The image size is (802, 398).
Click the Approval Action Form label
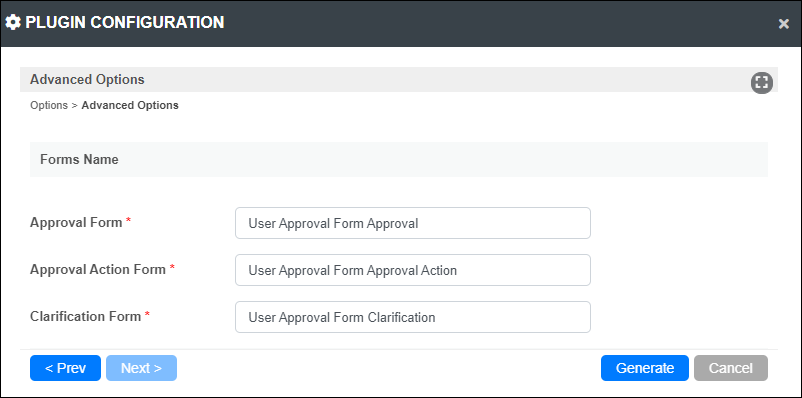click(x=98, y=270)
